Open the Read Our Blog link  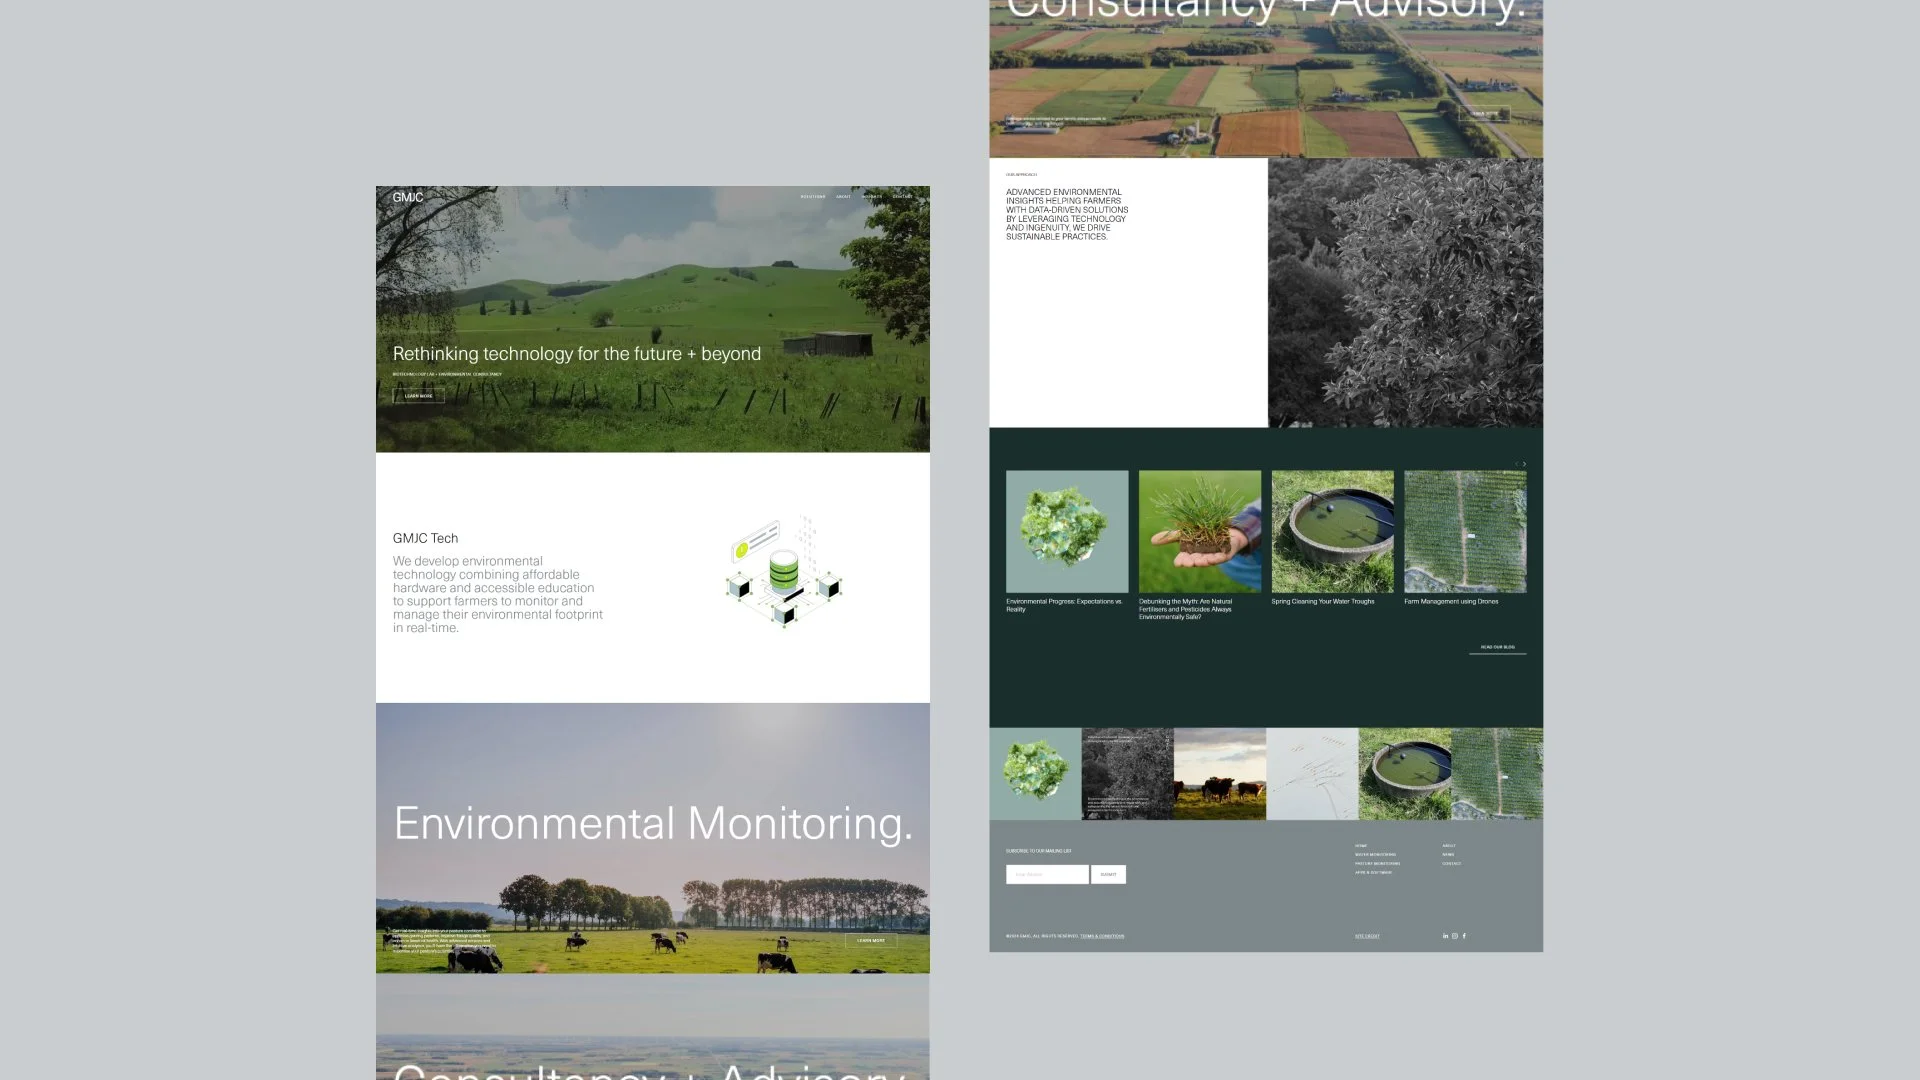[x=1497, y=647]
